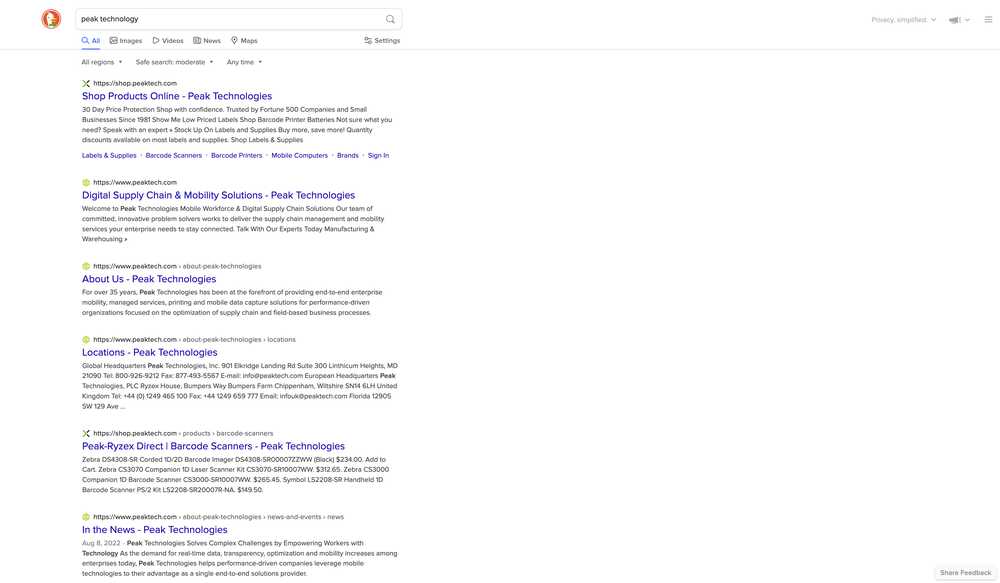This screenshot has height=583, width=1000.
Task: Click favicon beside Locations result URL
Action: click(86, 339)
